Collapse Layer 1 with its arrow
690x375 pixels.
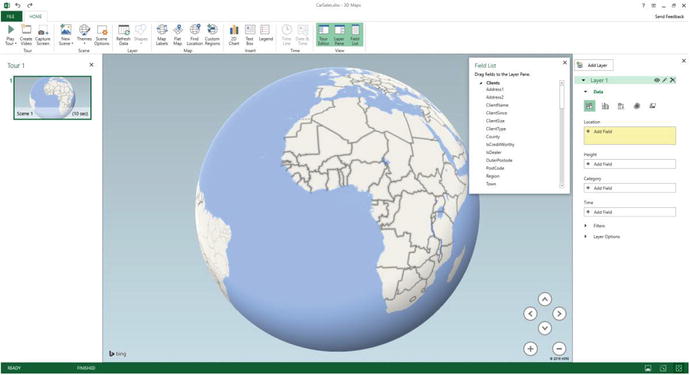click(x=584, y=81)
